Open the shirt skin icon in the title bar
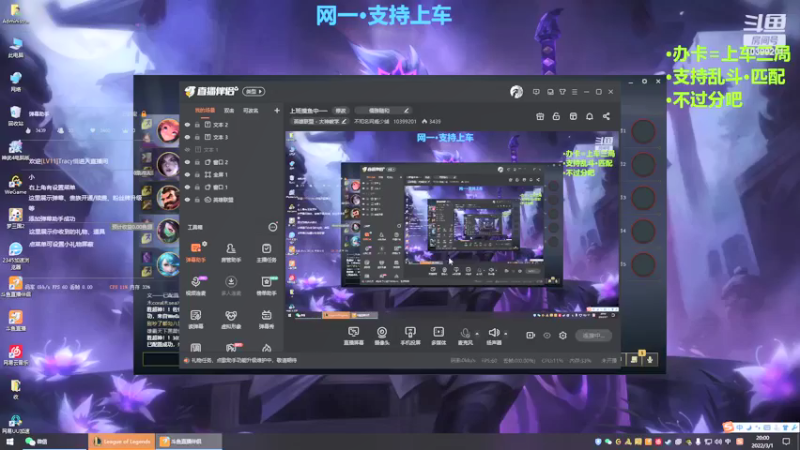The width and height of the screenshot is (800, 450). tap(562, 92)
